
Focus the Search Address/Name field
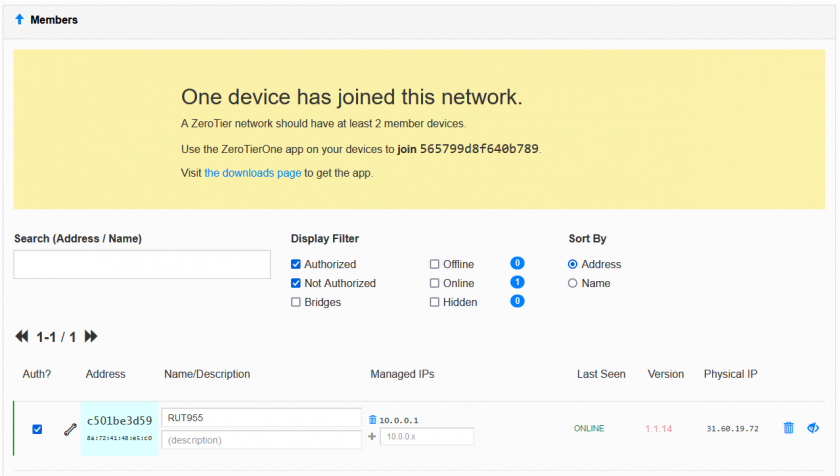142,265
